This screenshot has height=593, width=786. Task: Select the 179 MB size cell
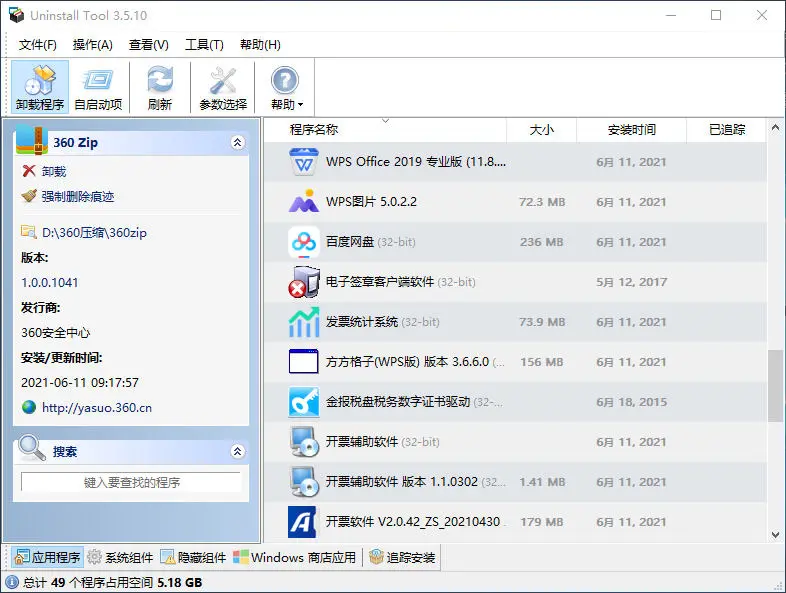[542, 522]
